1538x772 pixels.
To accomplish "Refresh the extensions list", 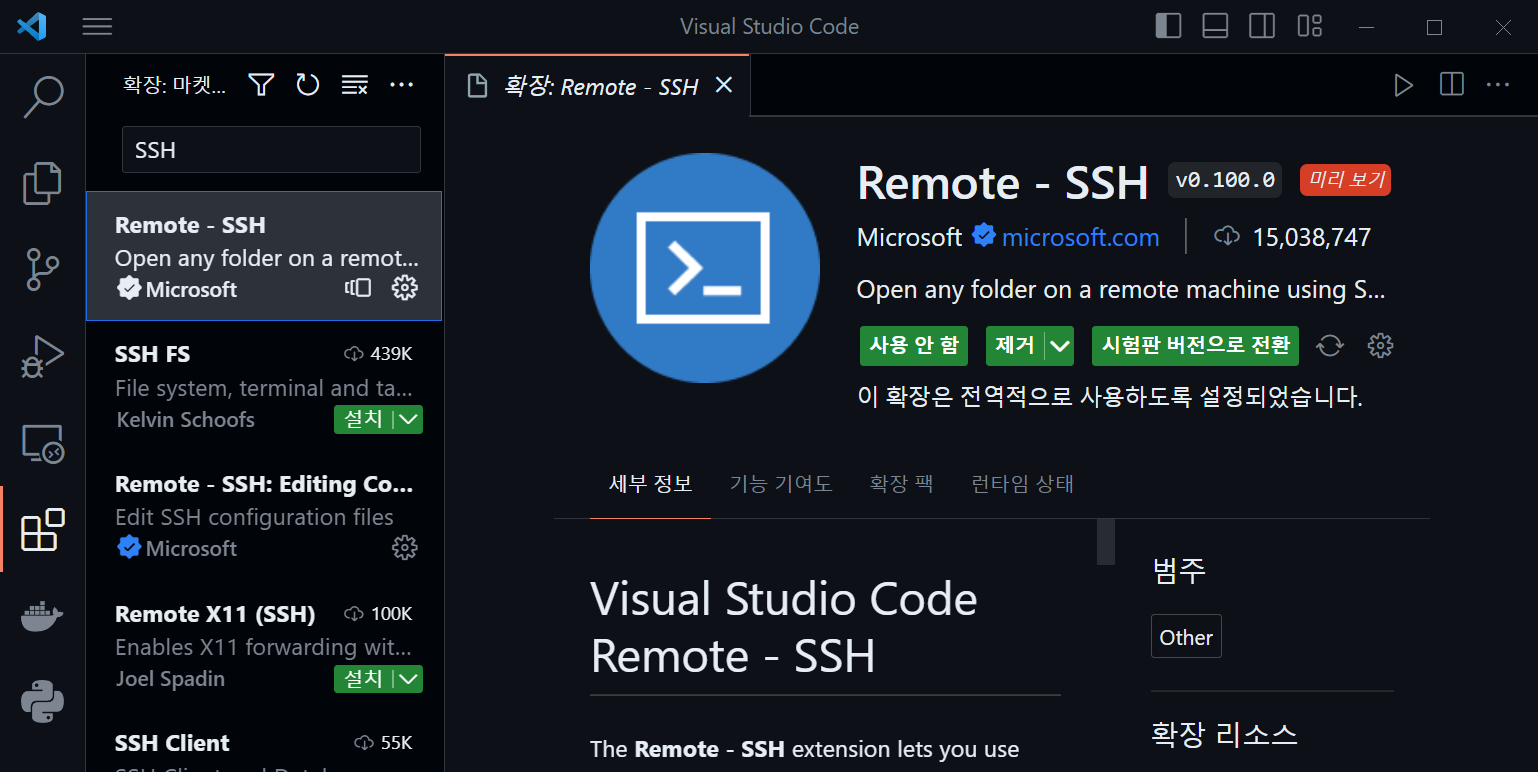I will 308,85.
